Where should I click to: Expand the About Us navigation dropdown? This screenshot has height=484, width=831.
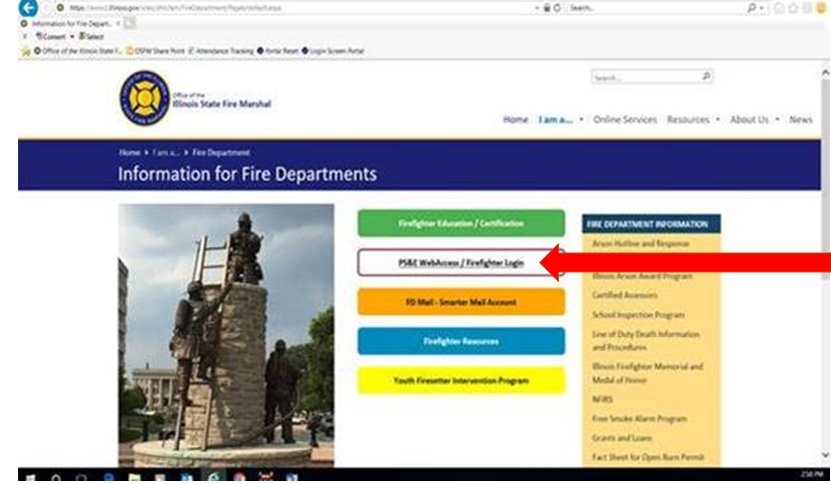pyautogui.click(x=753, y=119)
